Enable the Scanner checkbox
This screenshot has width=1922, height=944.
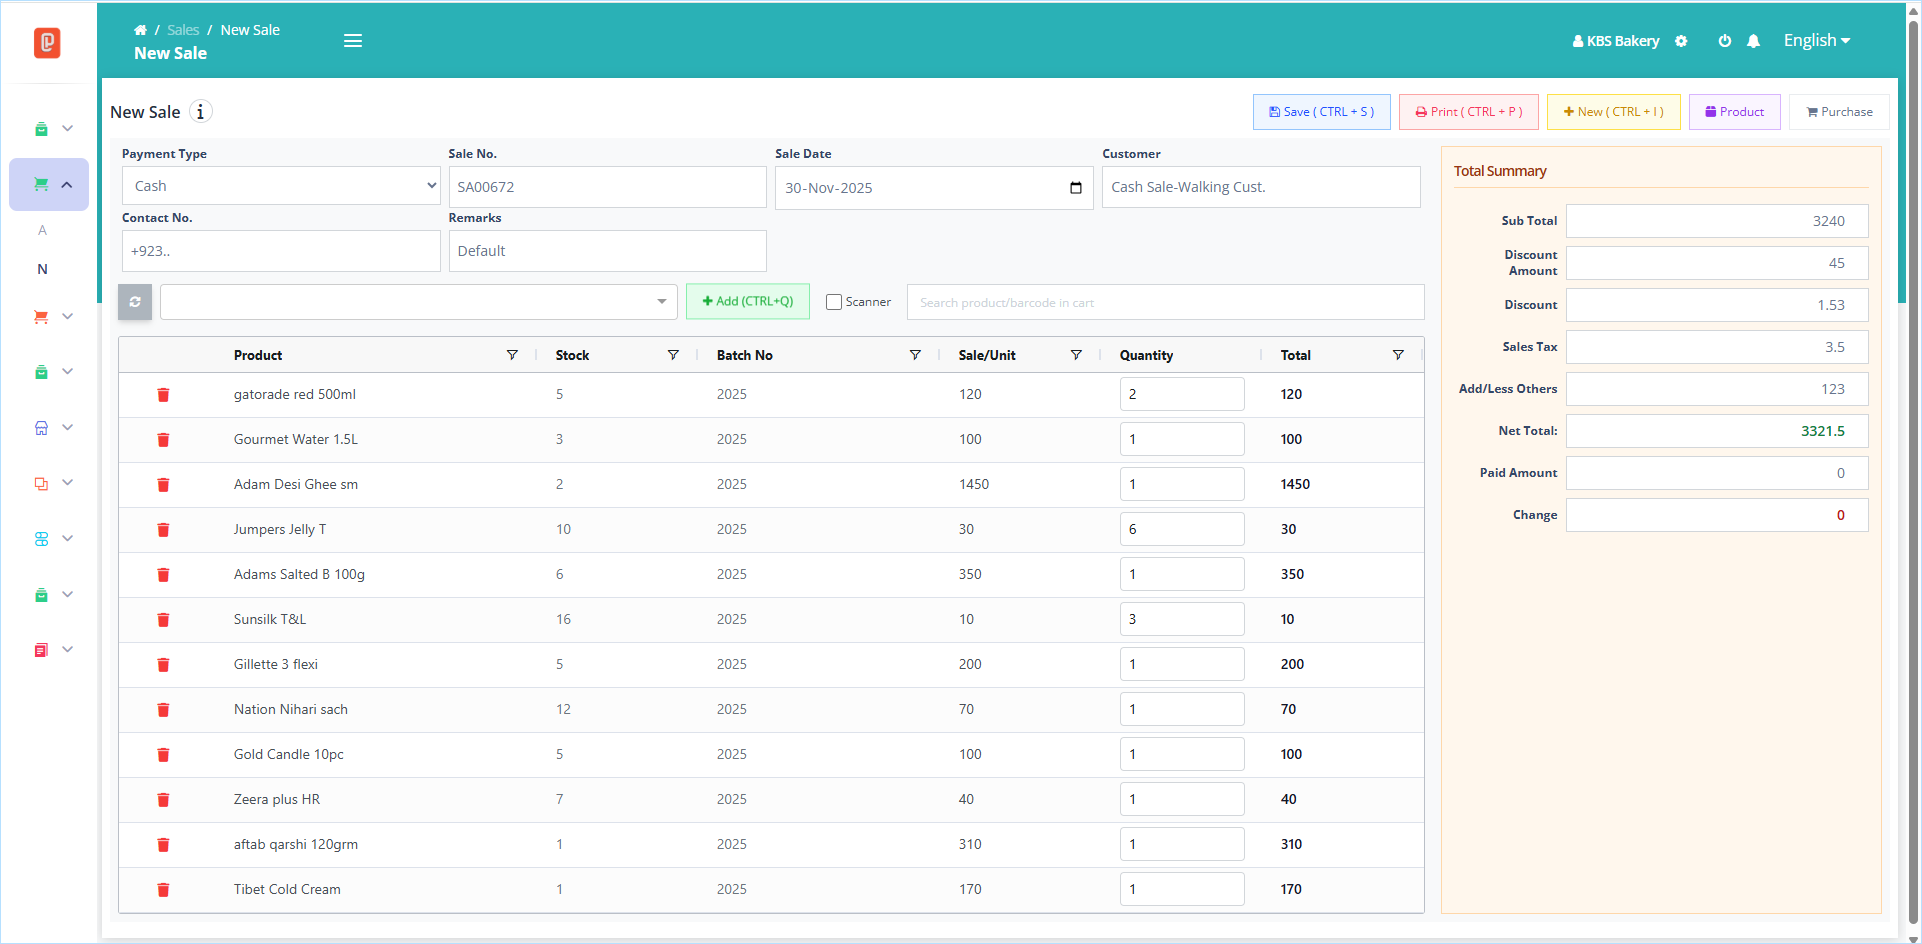click(x=834, y=302)
